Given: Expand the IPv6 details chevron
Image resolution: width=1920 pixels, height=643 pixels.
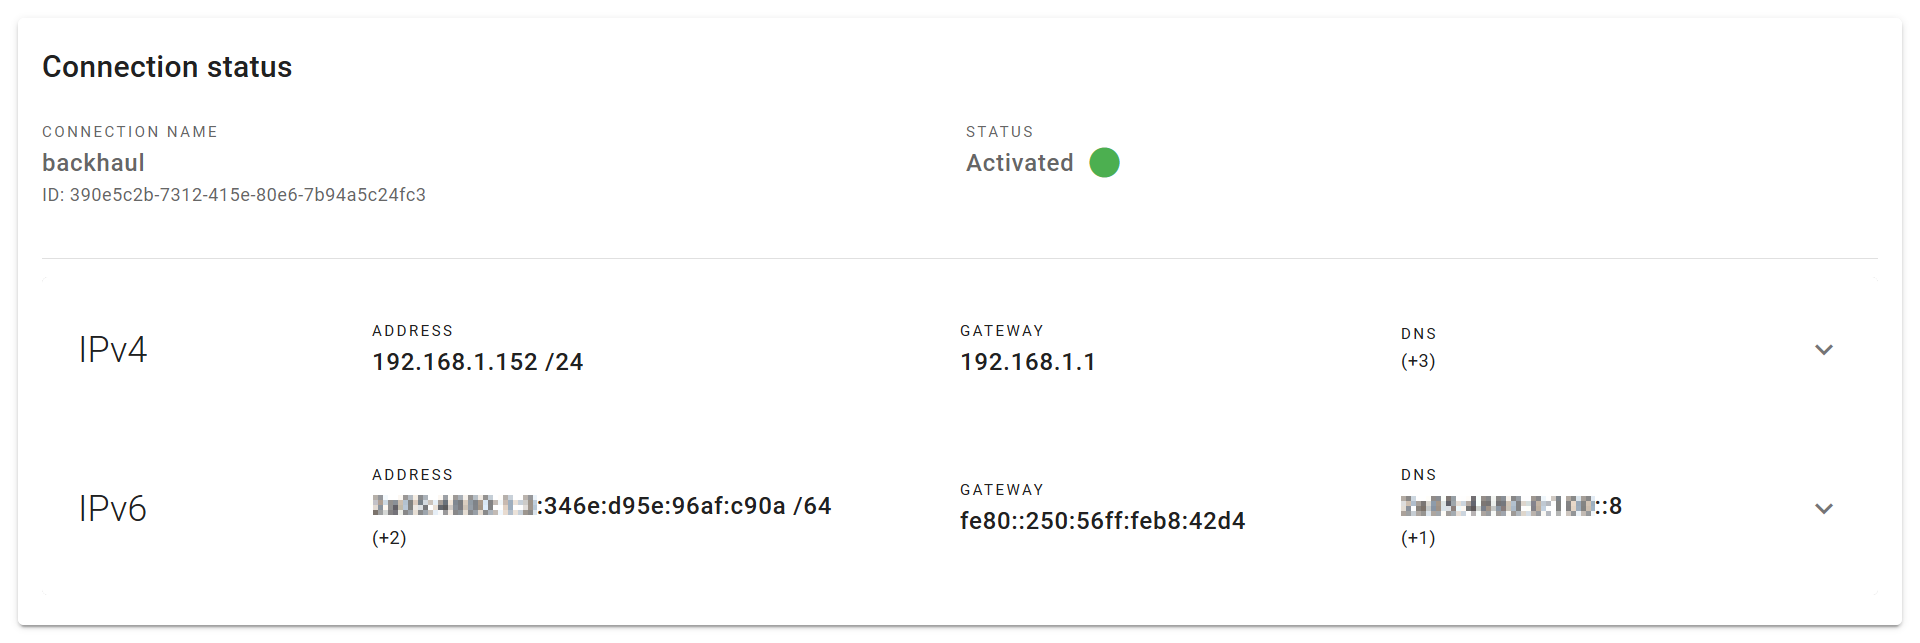Looking at the screenshot, I should pyautogui.click(x=1823, y=509).
